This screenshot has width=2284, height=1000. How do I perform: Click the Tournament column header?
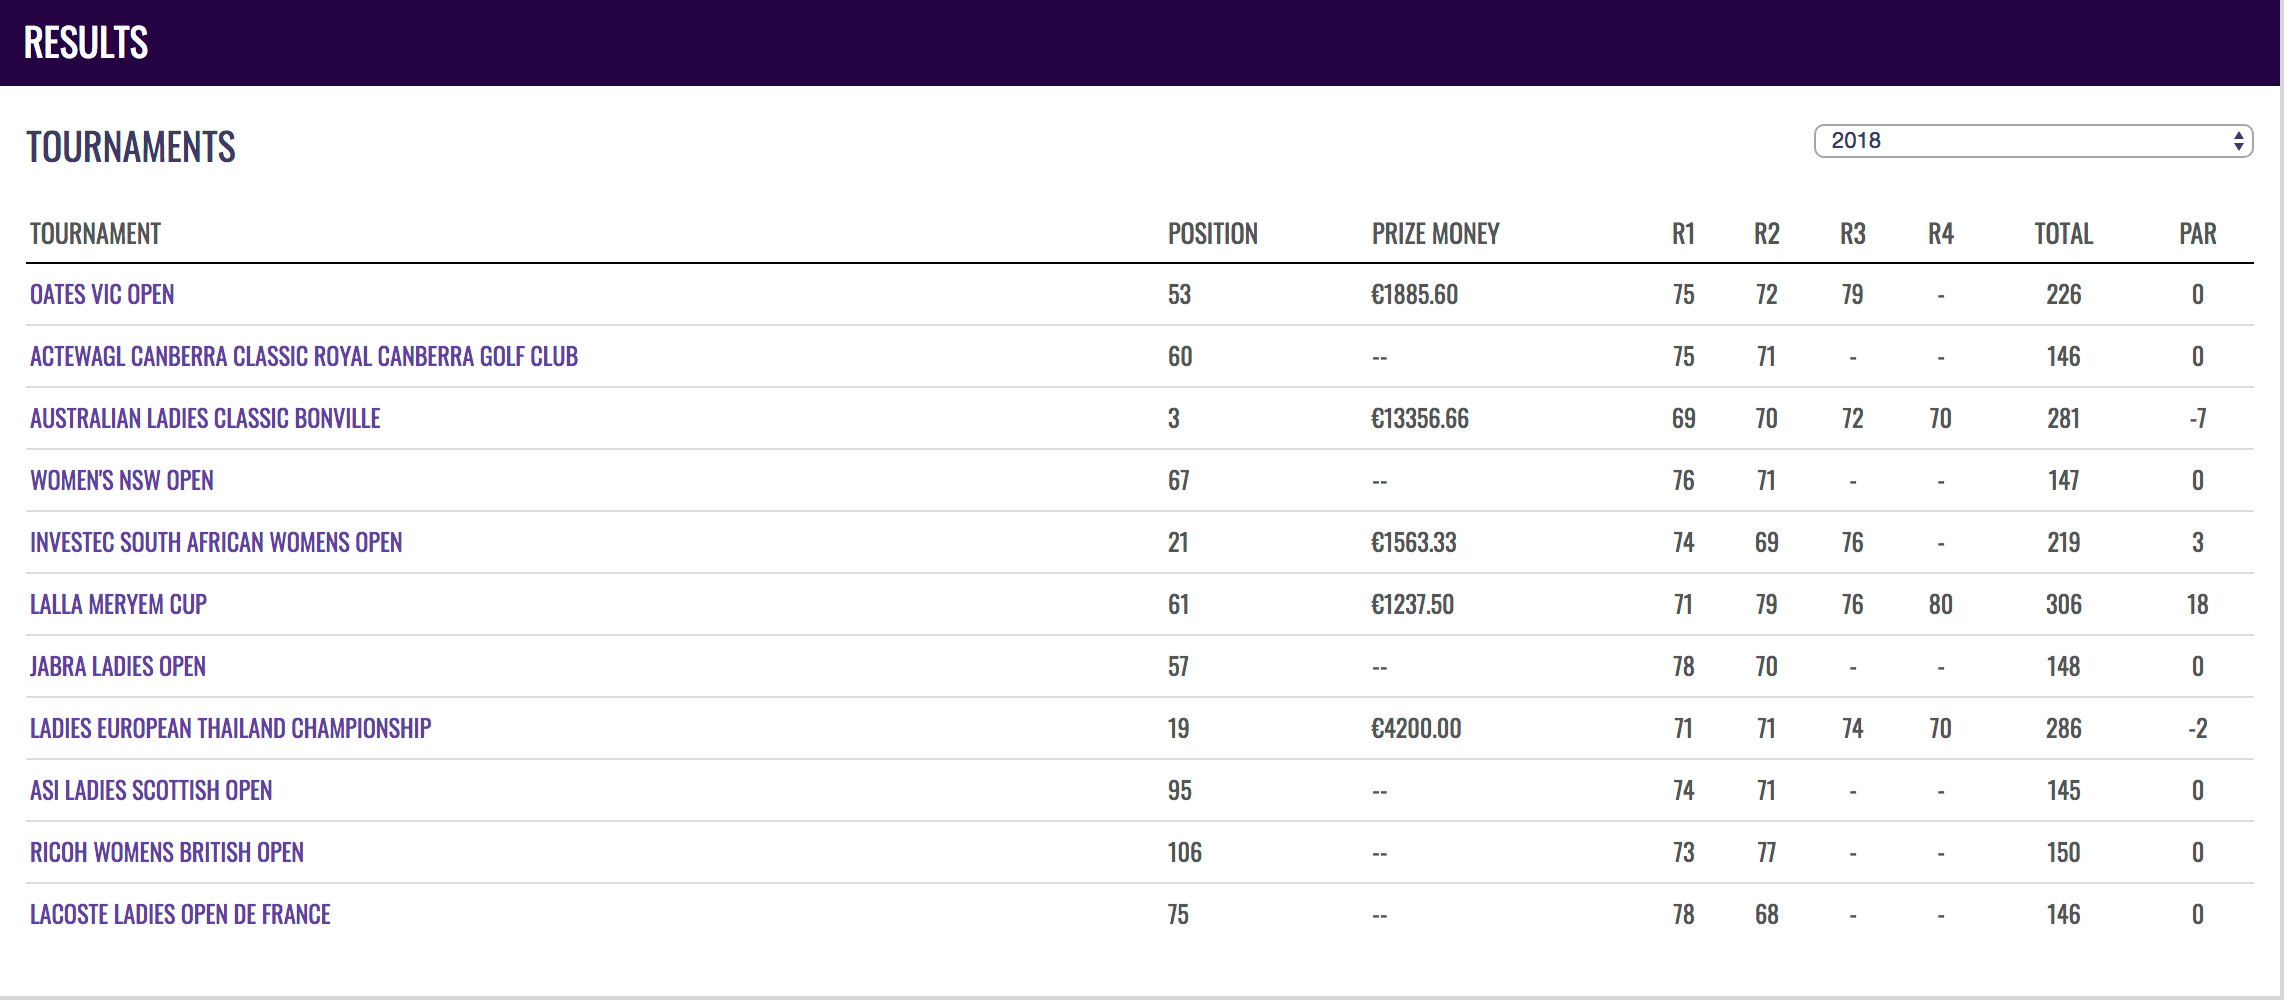tap(95, 234)
